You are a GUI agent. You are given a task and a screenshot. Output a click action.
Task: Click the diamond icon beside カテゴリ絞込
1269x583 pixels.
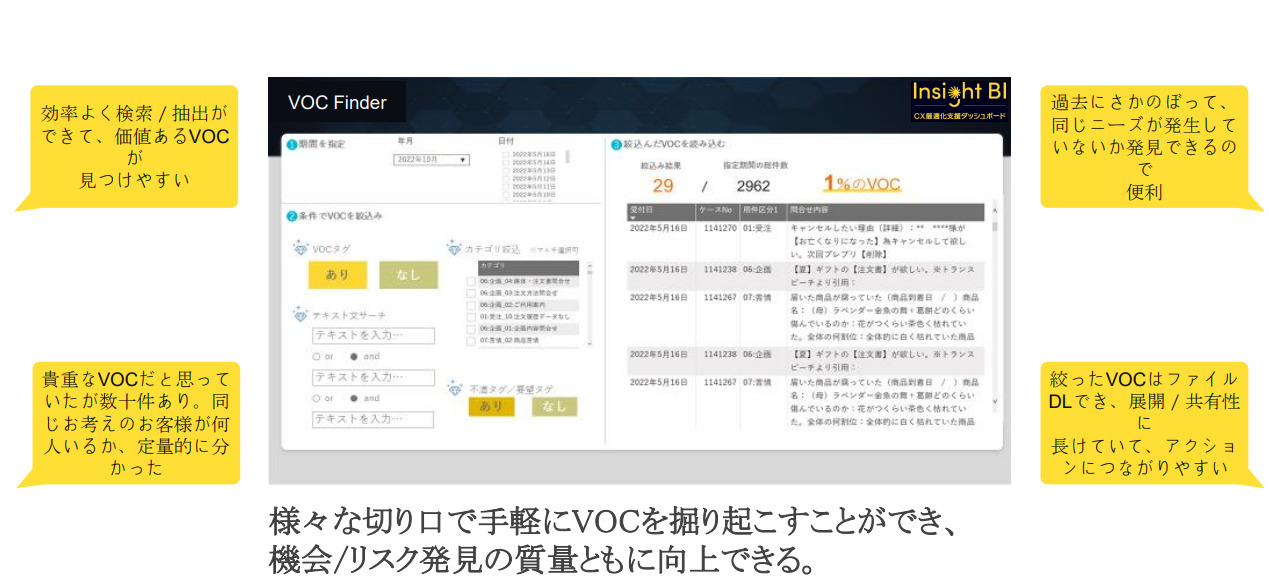(454, 248)
